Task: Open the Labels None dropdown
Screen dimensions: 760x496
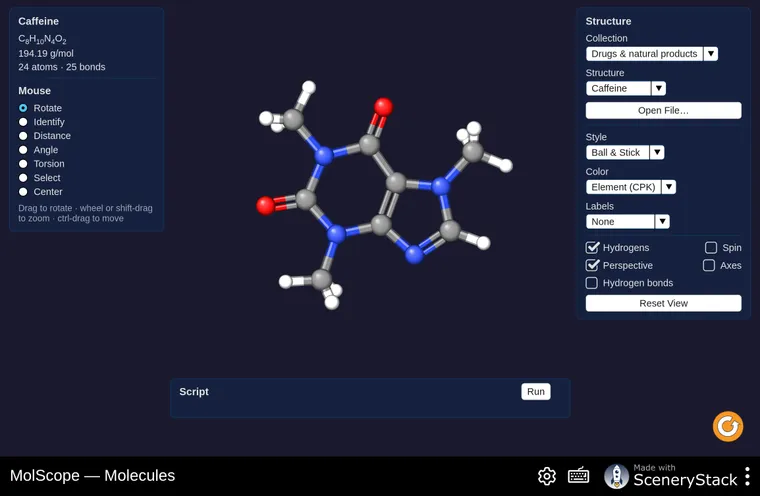Action: coord(628,222)
